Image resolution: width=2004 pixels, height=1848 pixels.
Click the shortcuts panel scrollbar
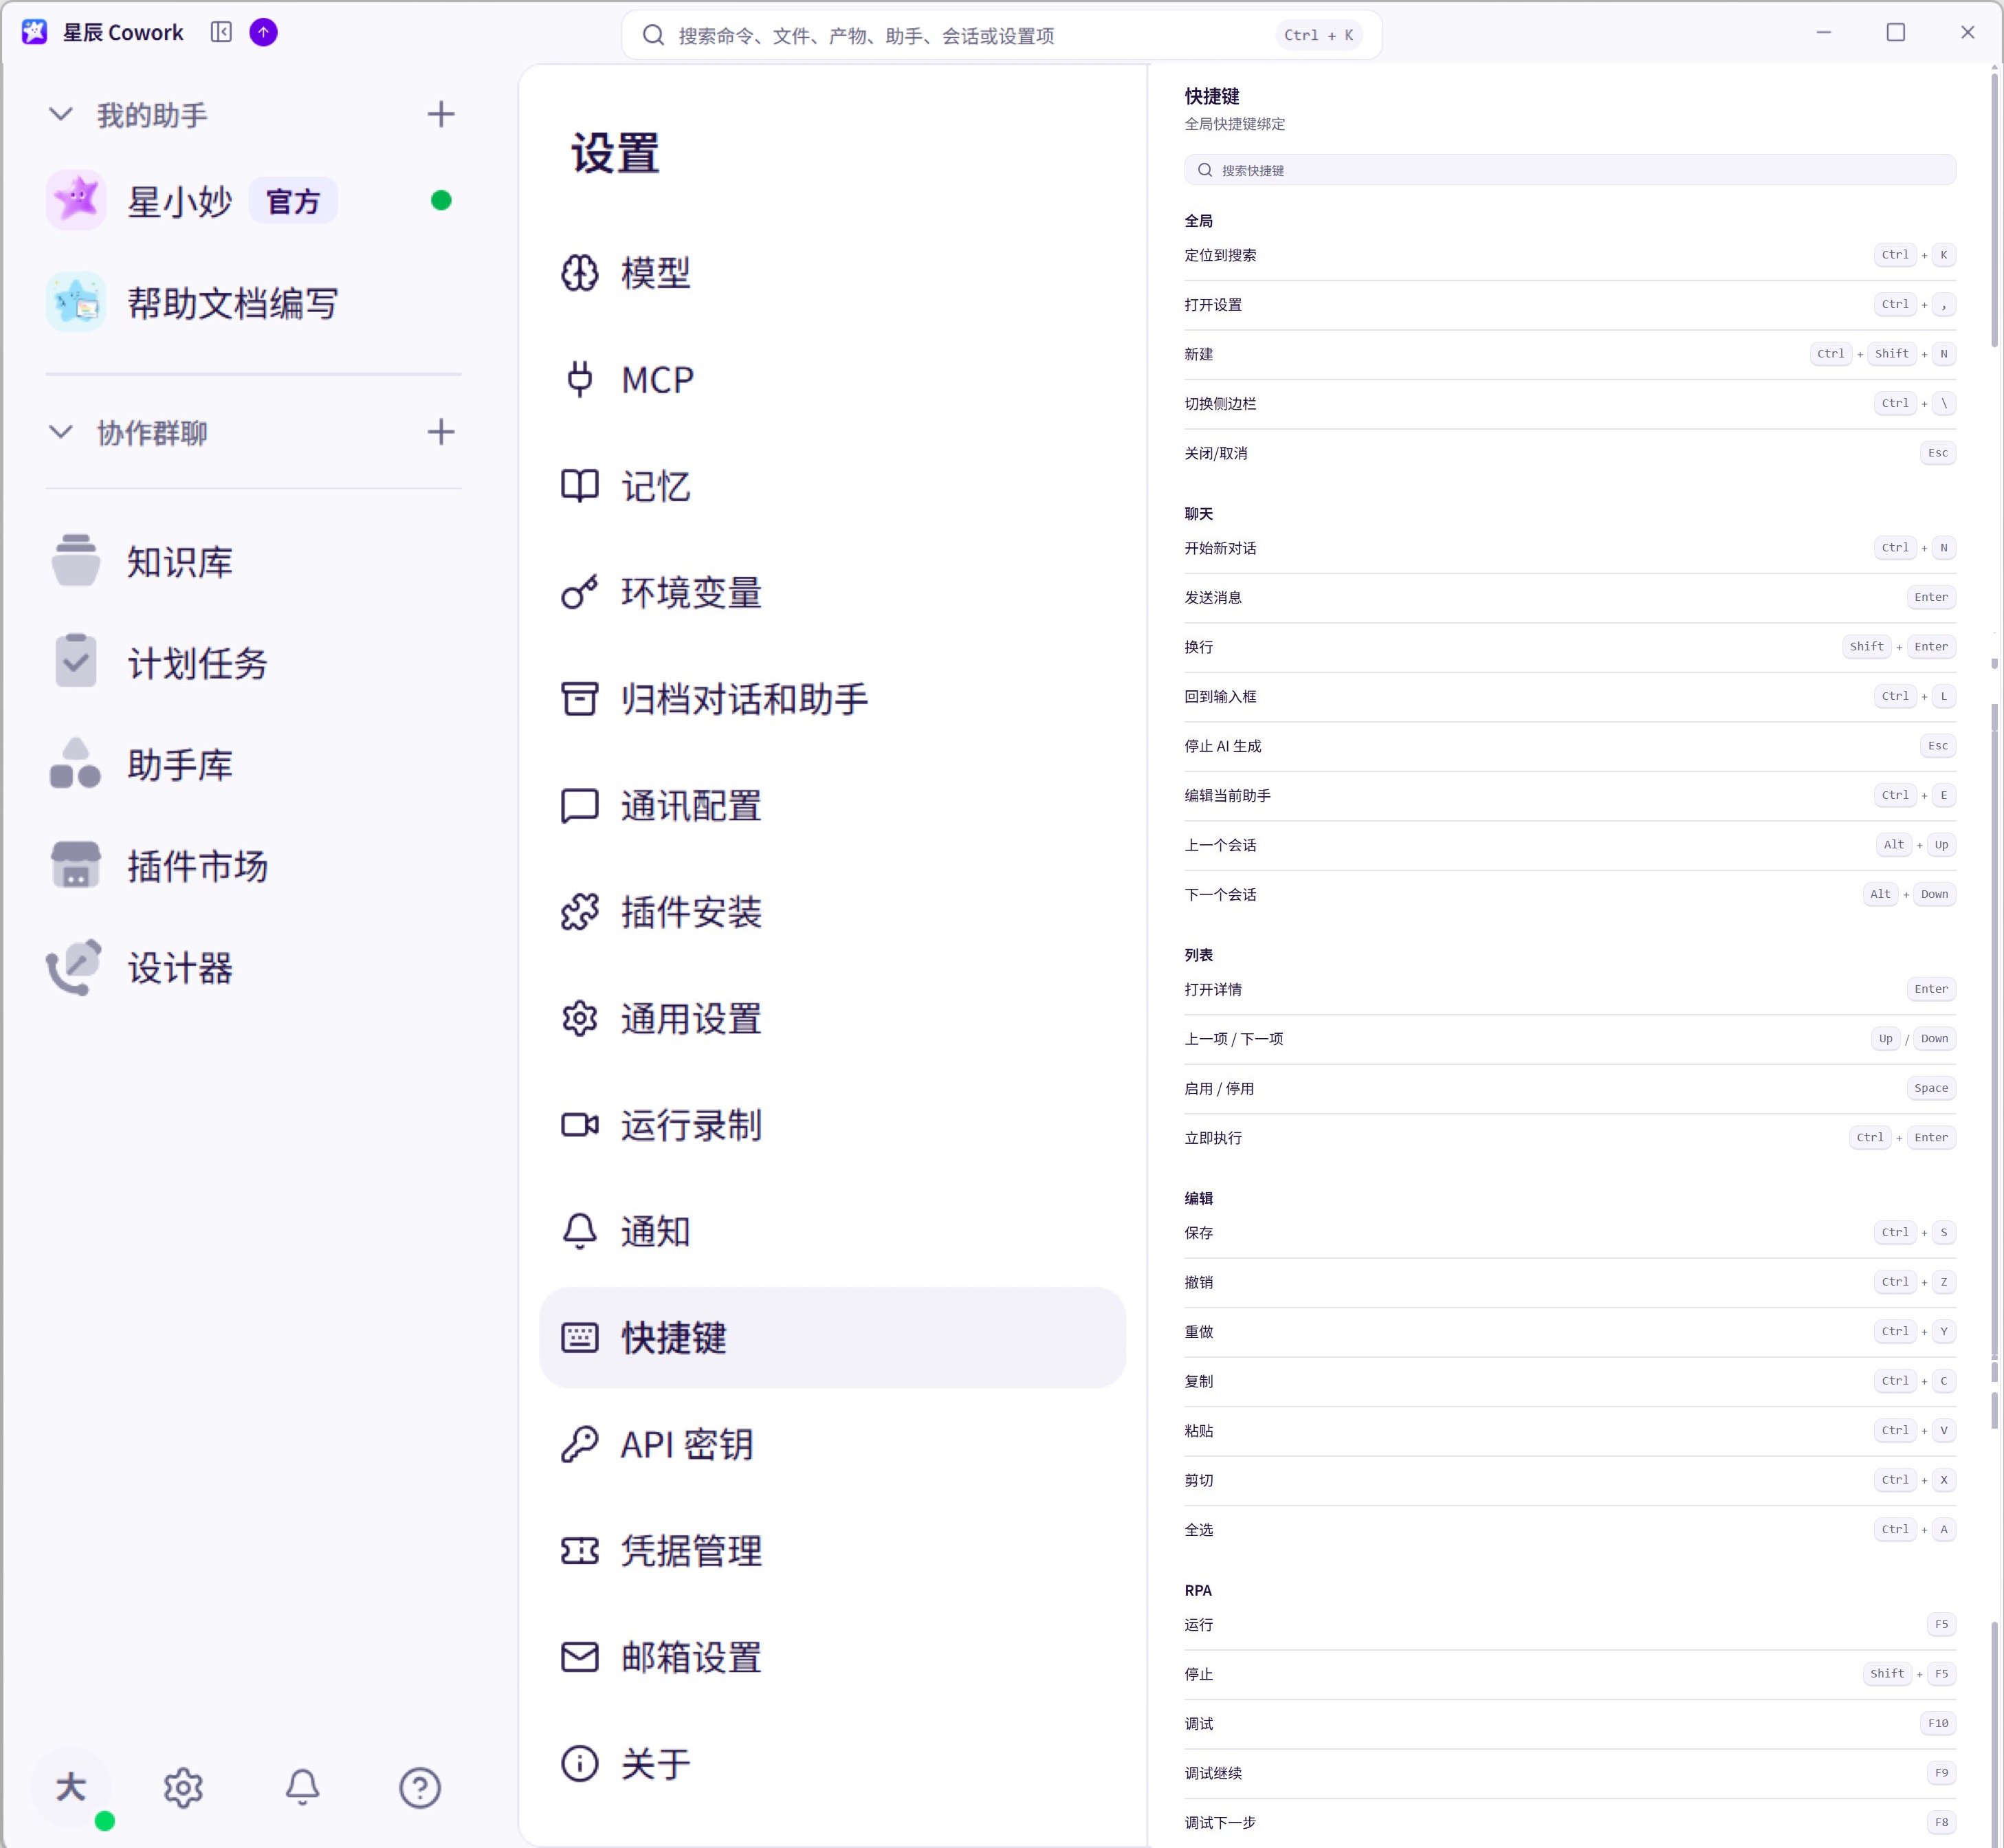pos(1994,209)
